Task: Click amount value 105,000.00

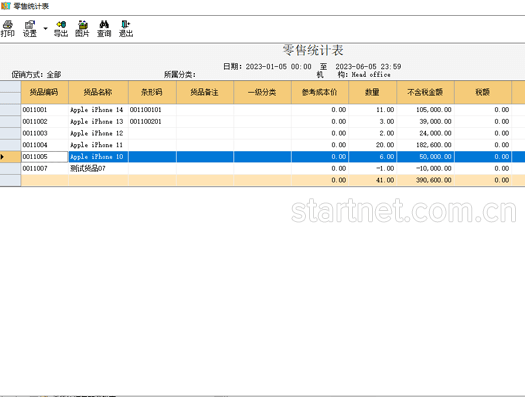Action: (434, 110)
